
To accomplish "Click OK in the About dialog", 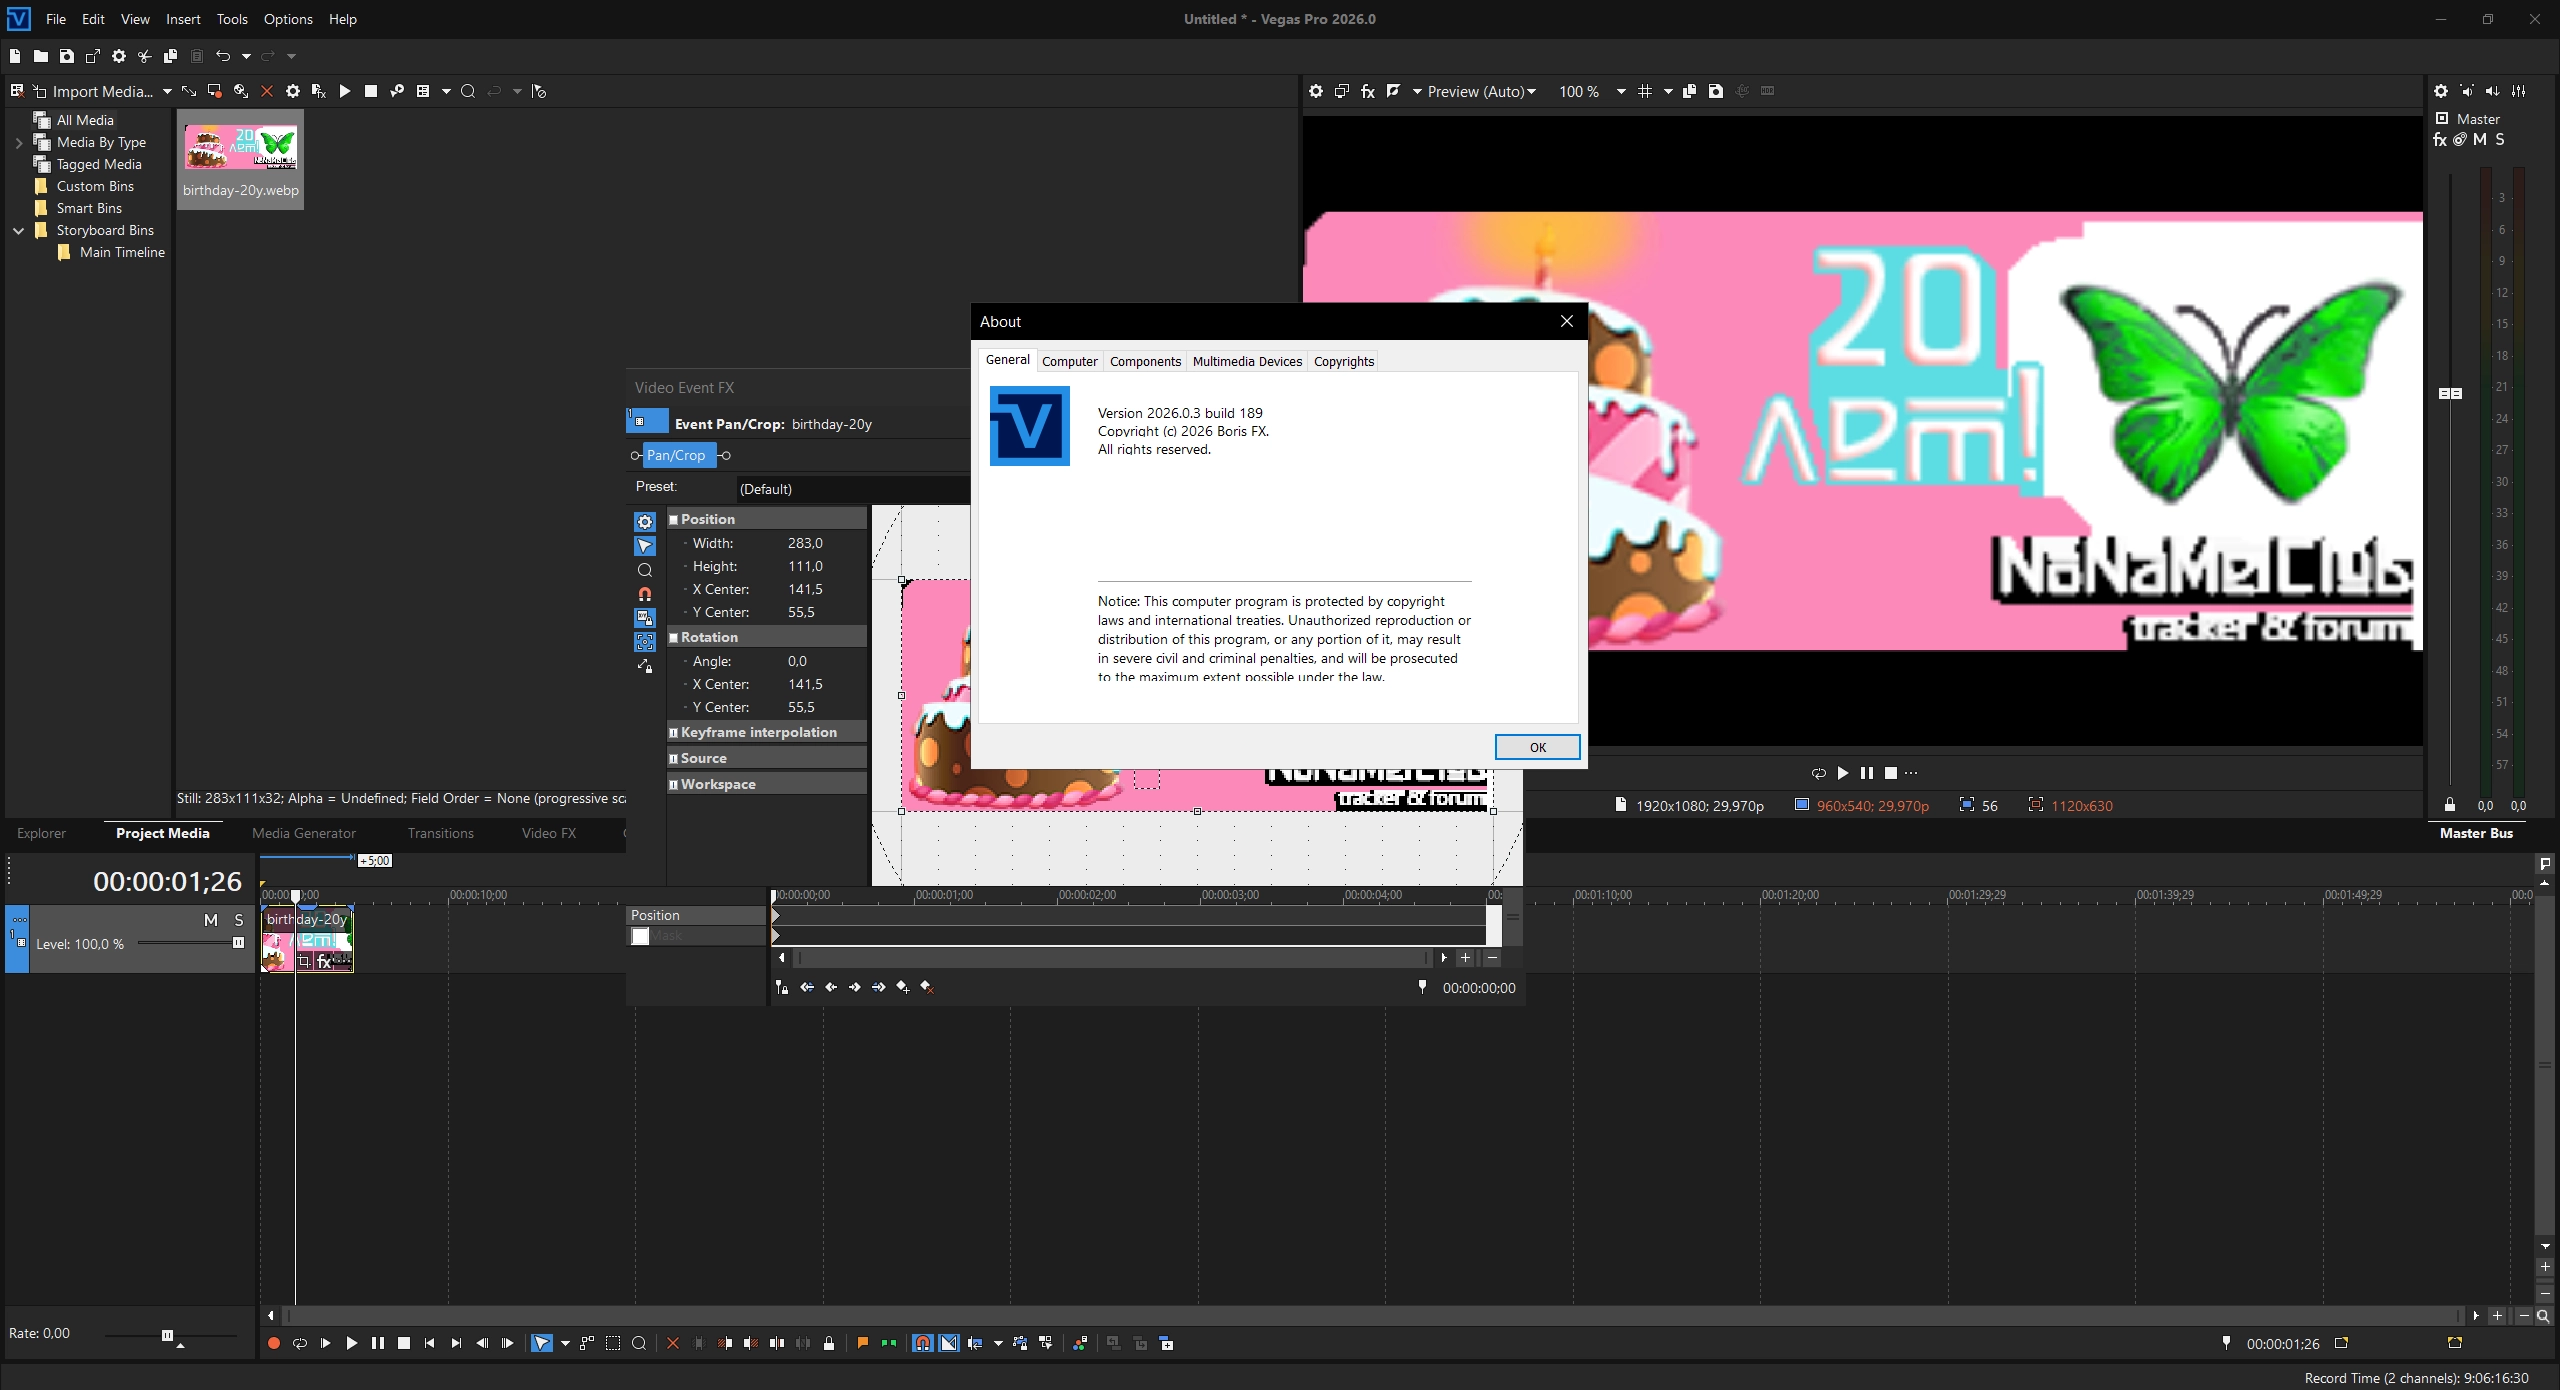I will pos(1537,747).
